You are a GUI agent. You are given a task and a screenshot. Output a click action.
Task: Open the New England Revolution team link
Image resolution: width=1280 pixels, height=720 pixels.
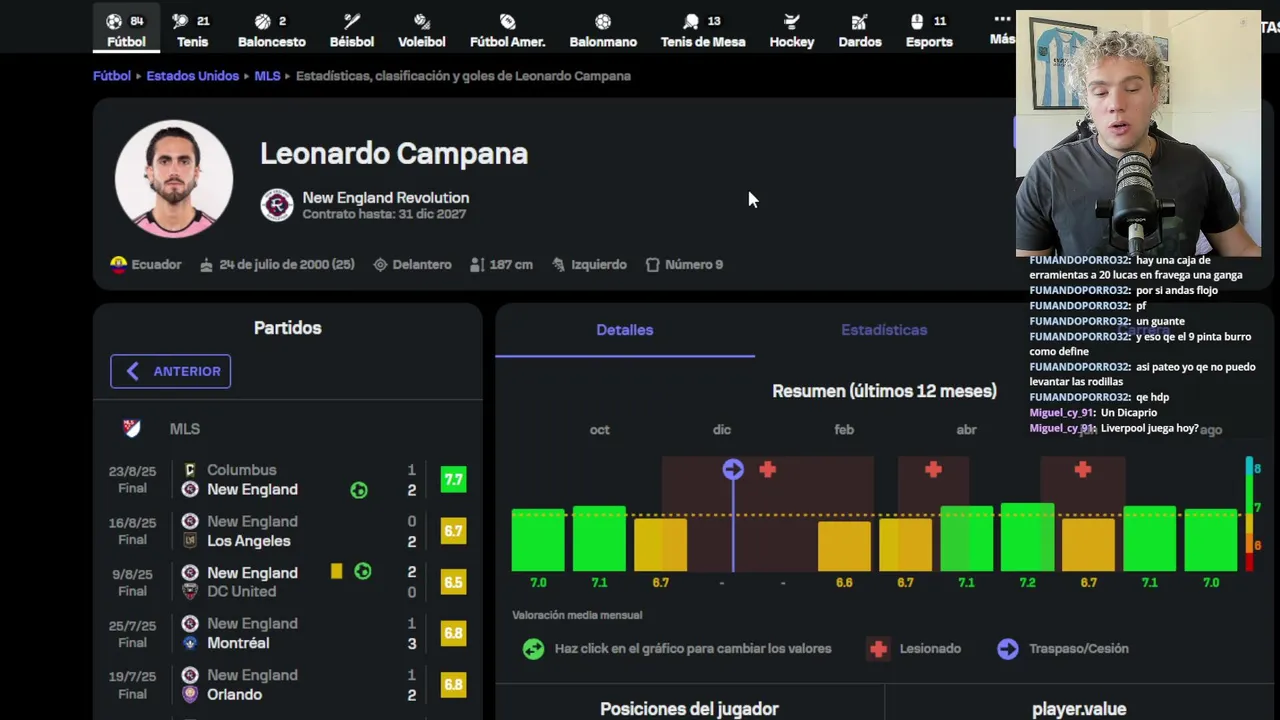(386, 198)
